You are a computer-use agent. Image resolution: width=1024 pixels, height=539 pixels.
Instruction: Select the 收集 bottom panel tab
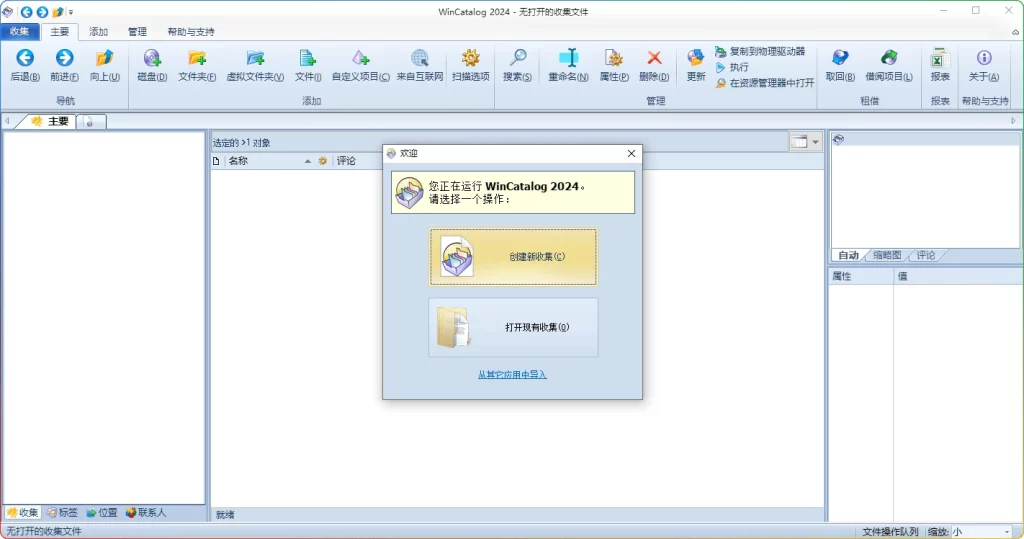coord(22,513)
